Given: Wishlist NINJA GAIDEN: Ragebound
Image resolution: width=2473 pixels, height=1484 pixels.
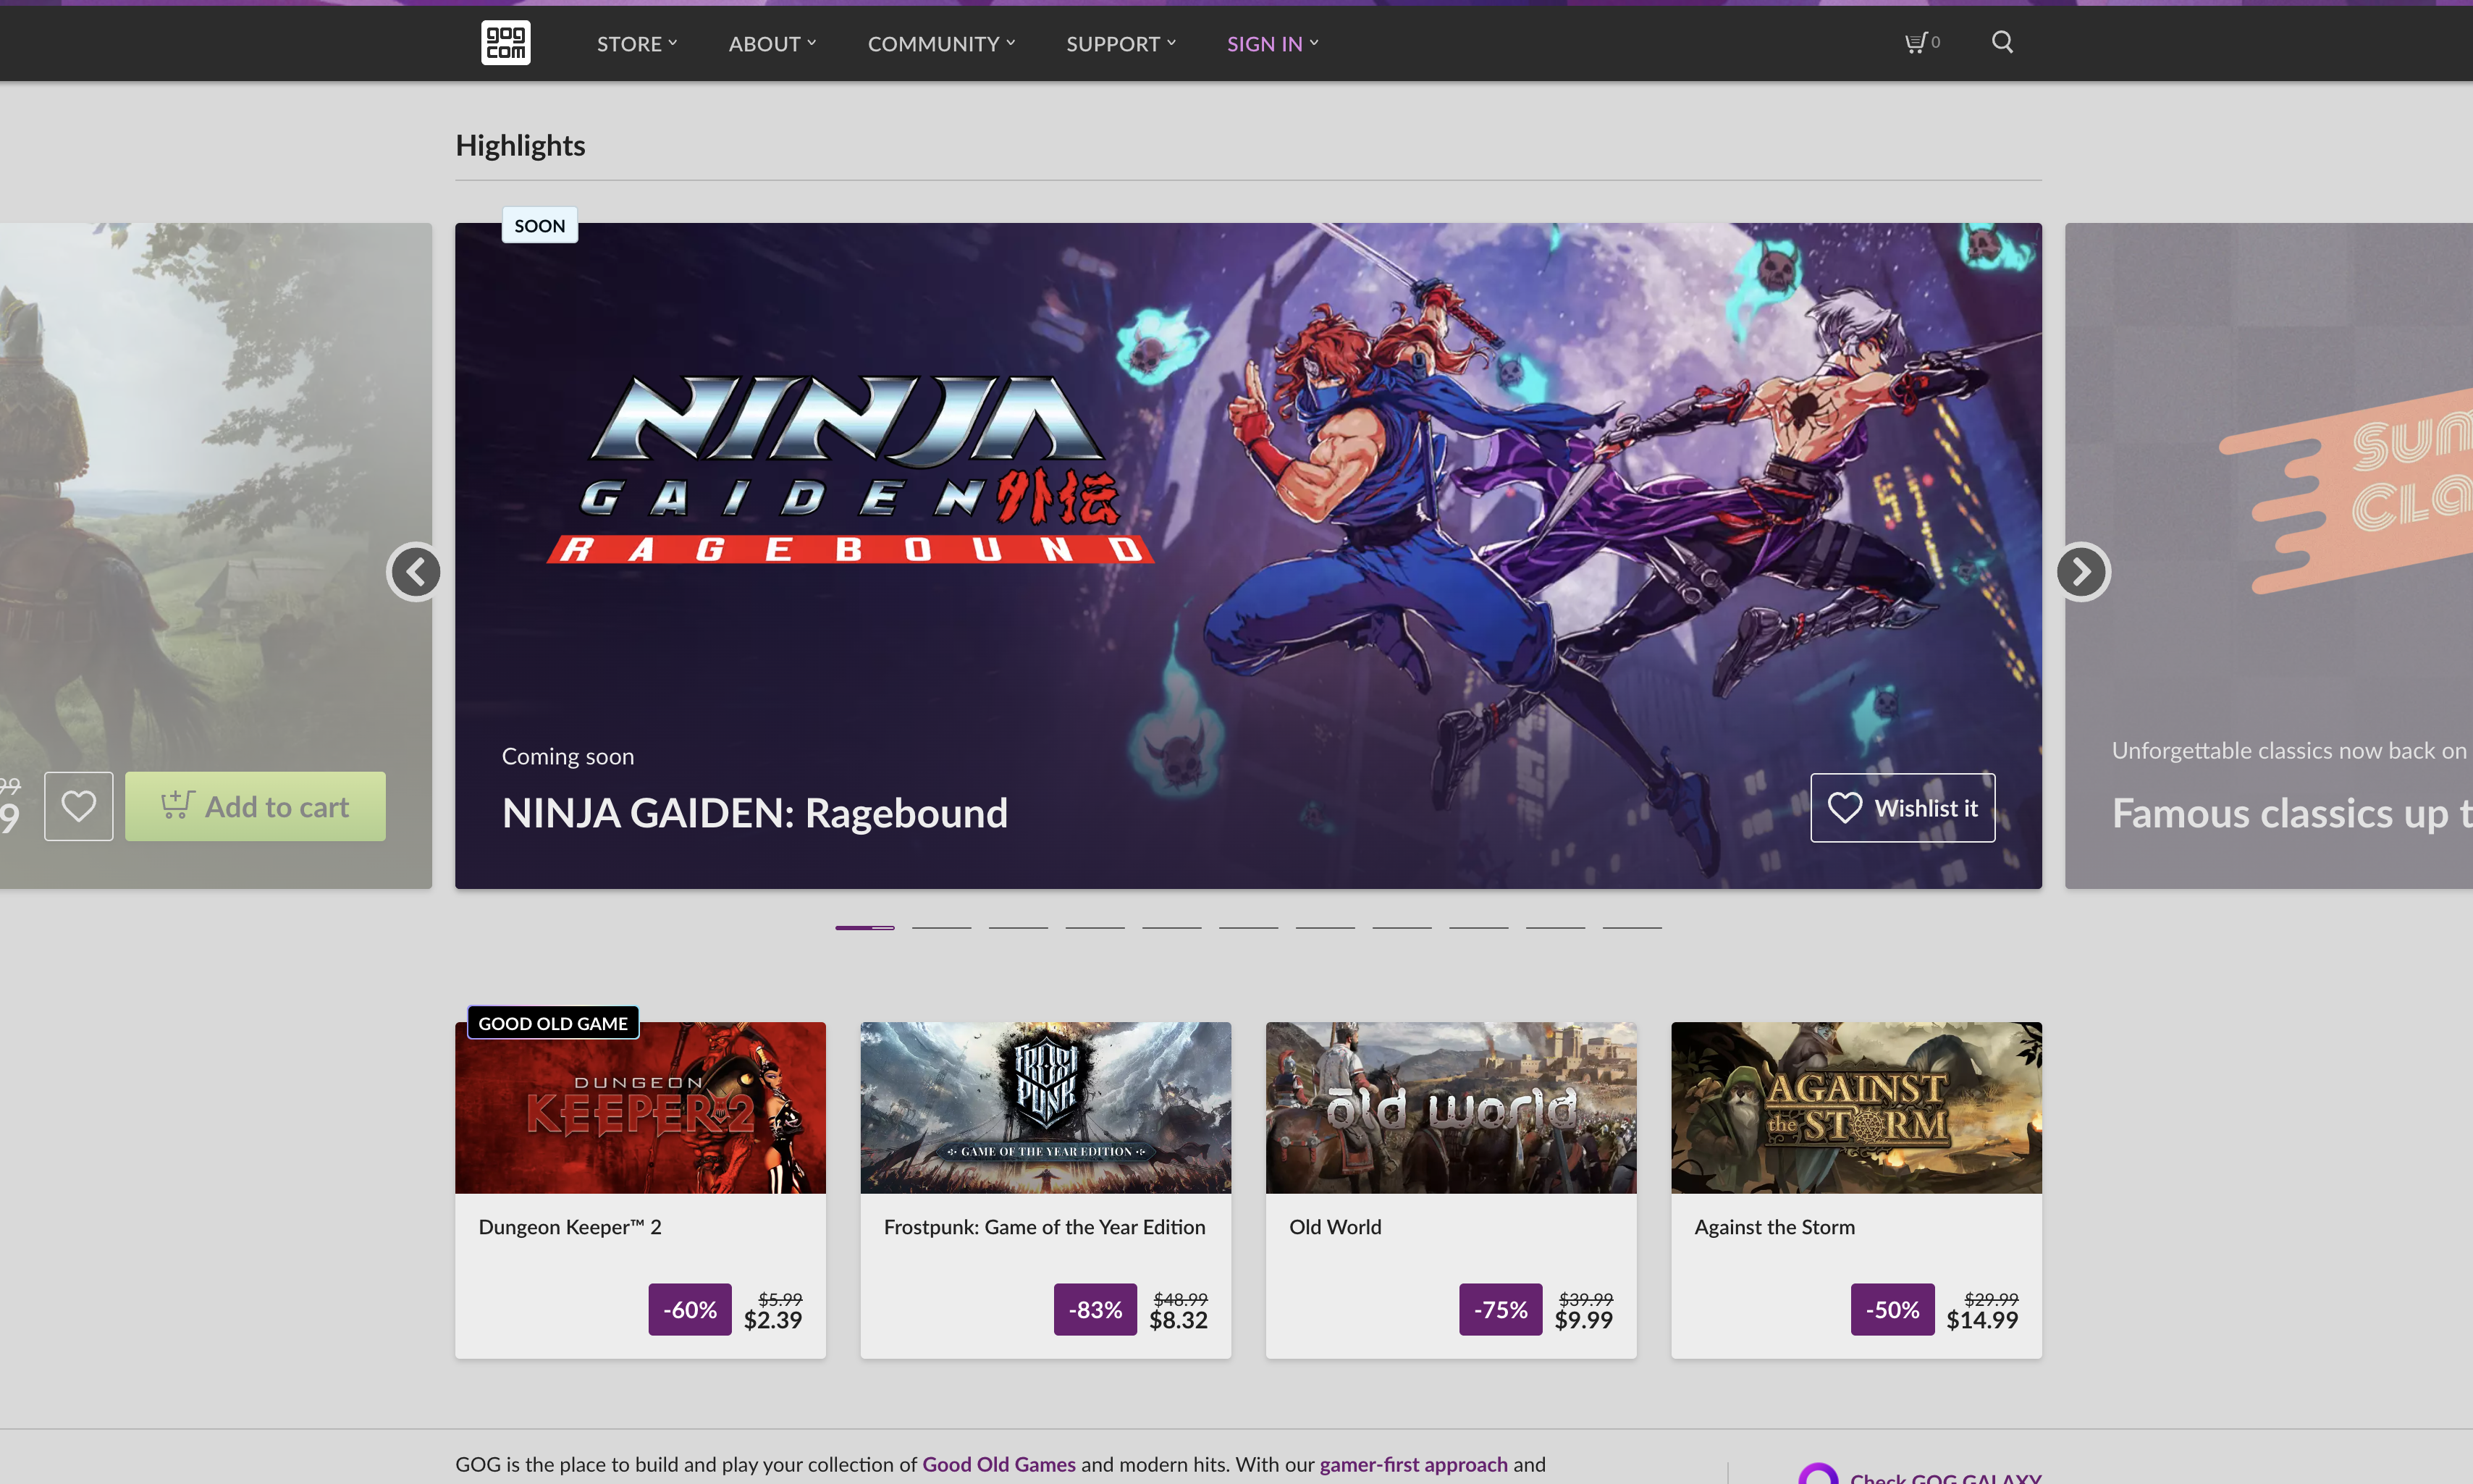Looking at the screenshot, I should (1902, 808).
